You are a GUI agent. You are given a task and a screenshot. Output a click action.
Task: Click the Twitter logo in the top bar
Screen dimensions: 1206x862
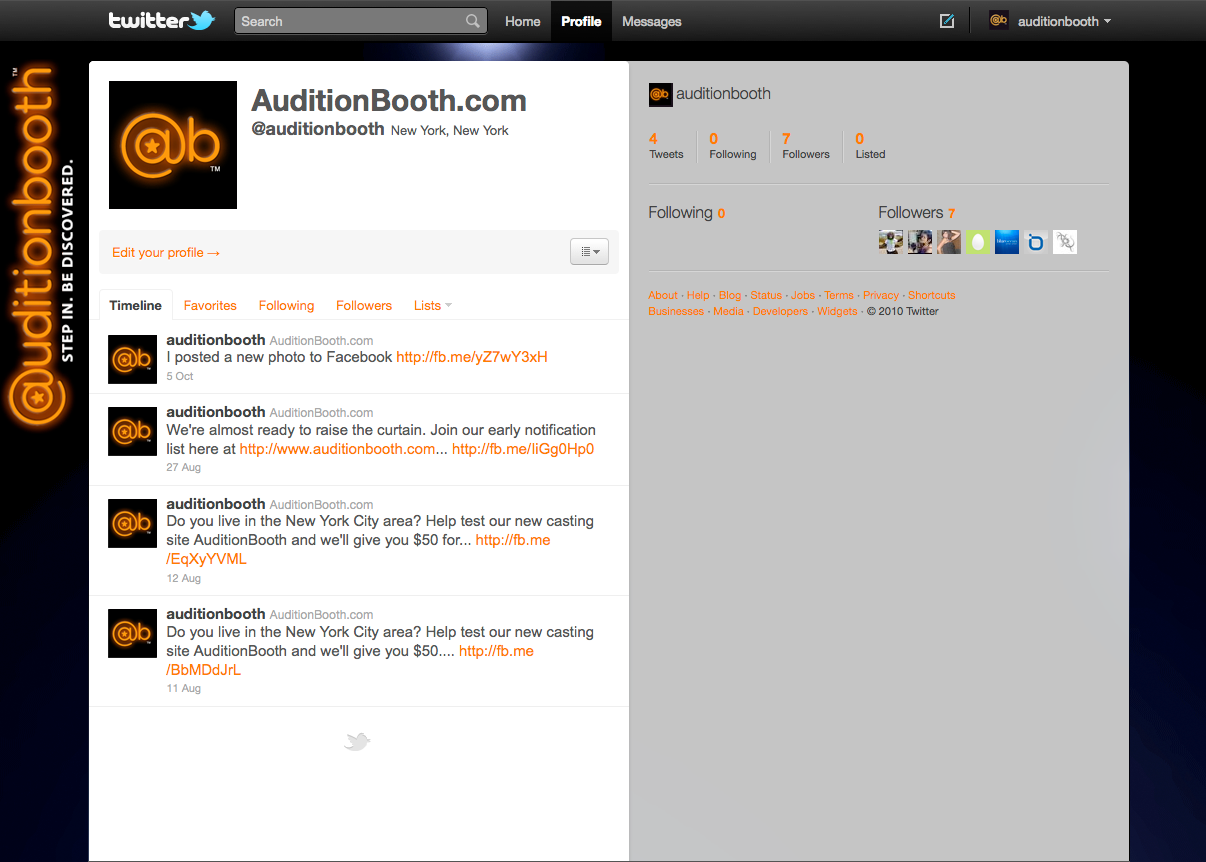[162, 21]
